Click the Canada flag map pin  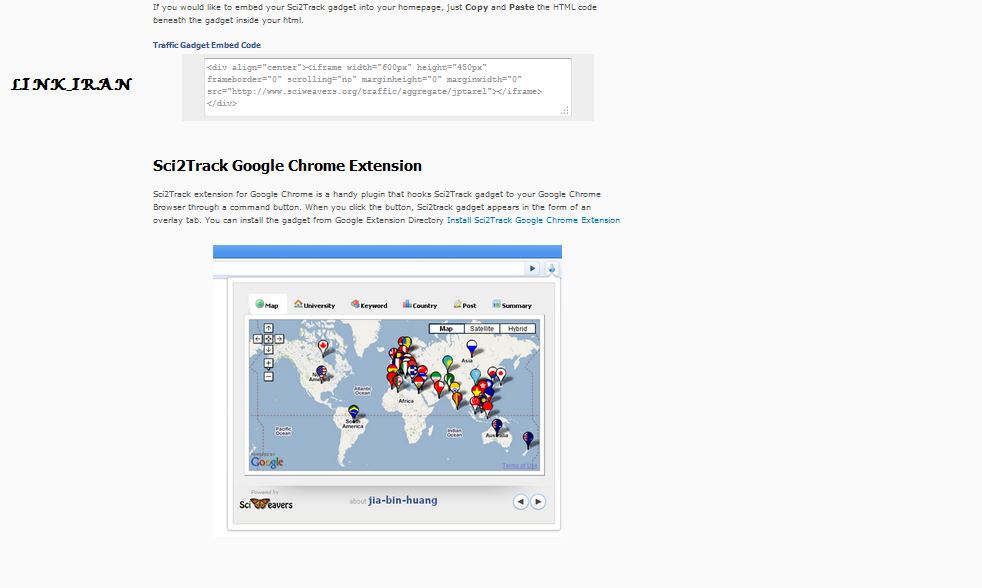tap(323, 348)
